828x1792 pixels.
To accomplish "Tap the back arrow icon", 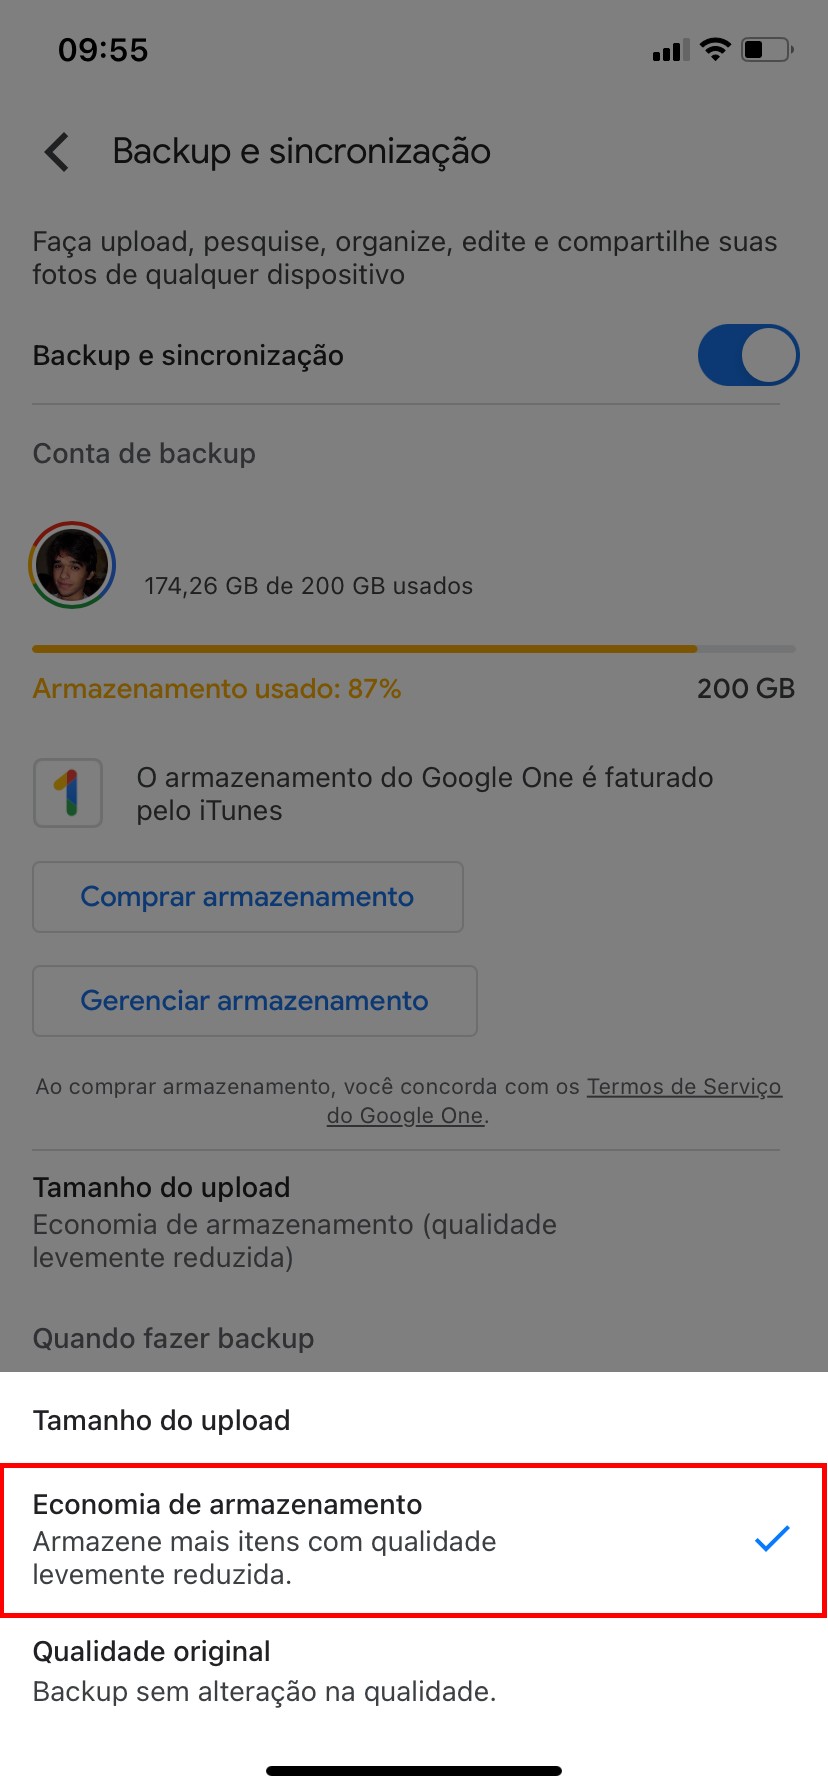I will [x=58, y=152].
